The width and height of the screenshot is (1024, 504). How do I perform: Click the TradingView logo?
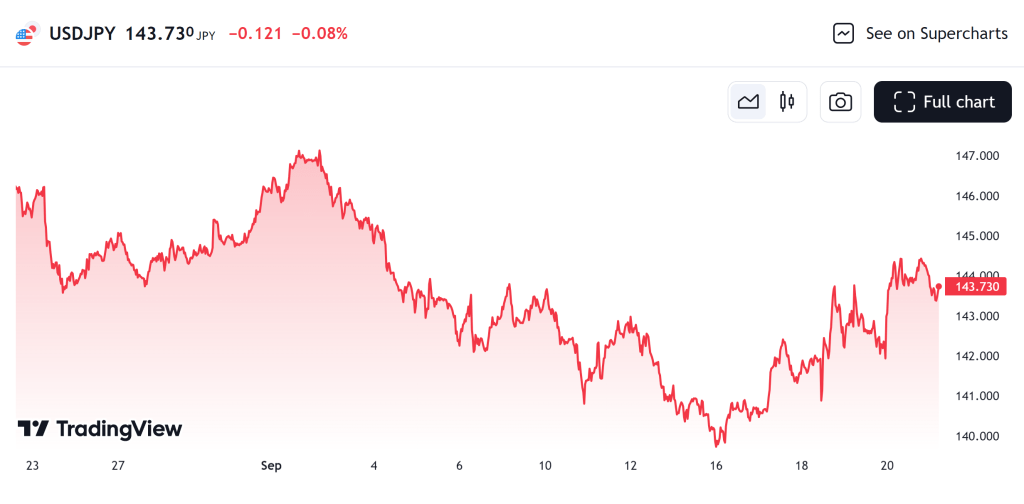pyautogui.click(x=100, y=429)
